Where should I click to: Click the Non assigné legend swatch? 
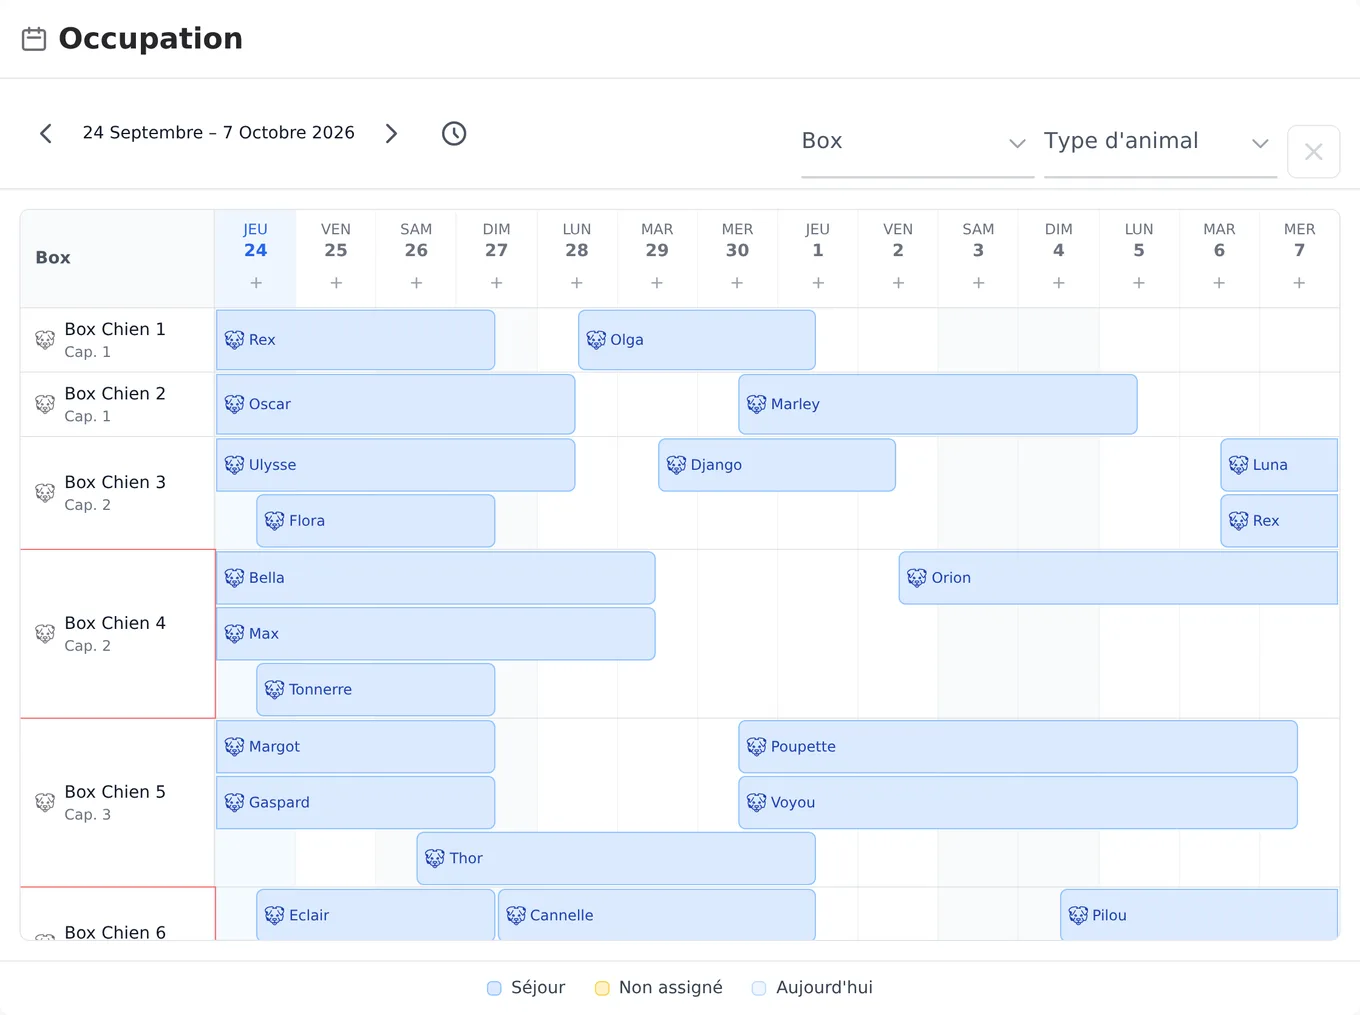tap(602, 988)
